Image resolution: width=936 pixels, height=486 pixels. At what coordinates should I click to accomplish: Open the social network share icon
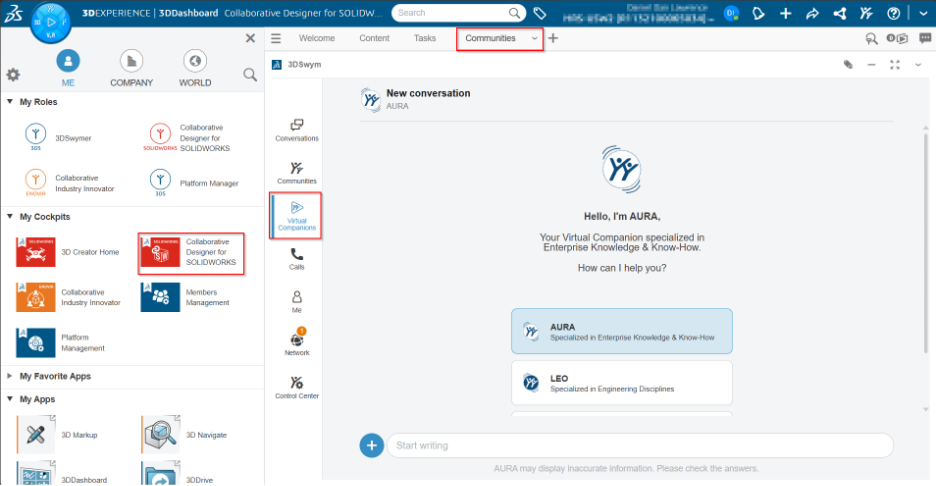click(839, 13)
